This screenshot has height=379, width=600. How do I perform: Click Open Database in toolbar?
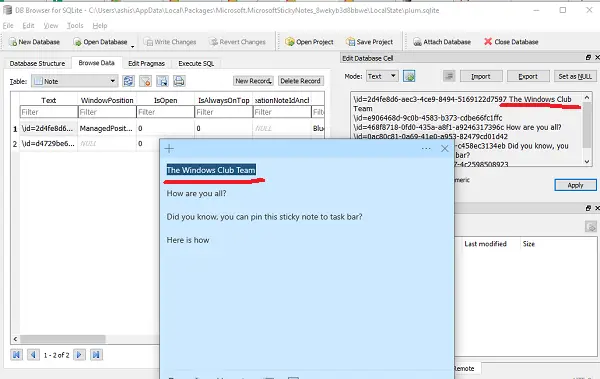tap(100, 42)
